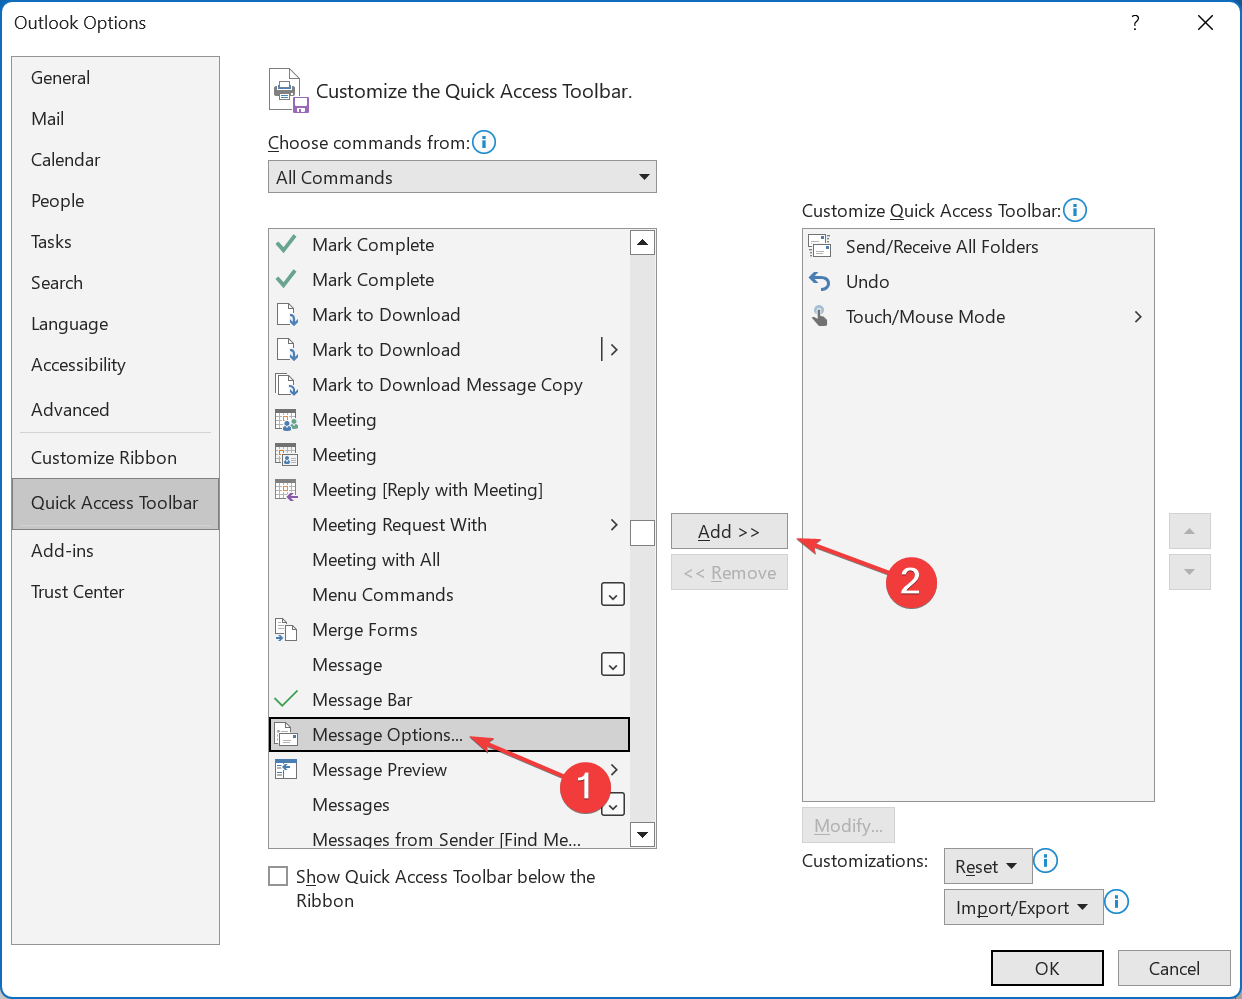The width and height of the screenshot is (1242, 999).
Task: Click the info icon next to Import/Export
Action: point(1116,901)
